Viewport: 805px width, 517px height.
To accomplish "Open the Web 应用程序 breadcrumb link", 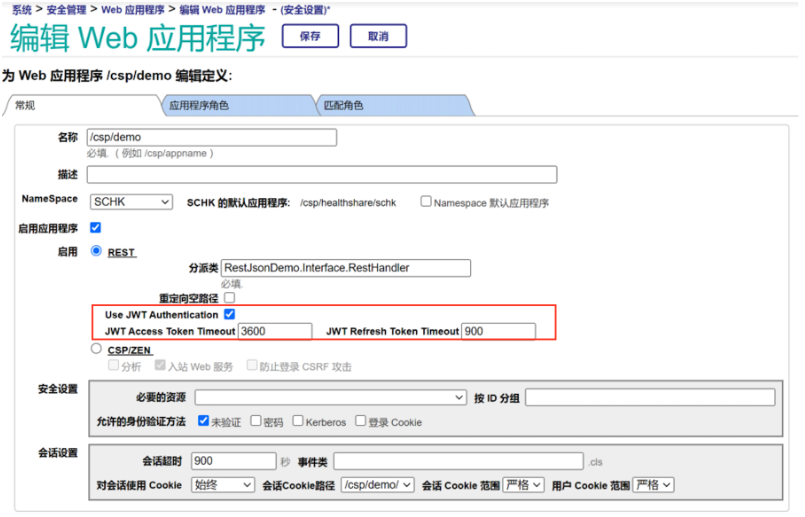I will click(x=133, y=8).
